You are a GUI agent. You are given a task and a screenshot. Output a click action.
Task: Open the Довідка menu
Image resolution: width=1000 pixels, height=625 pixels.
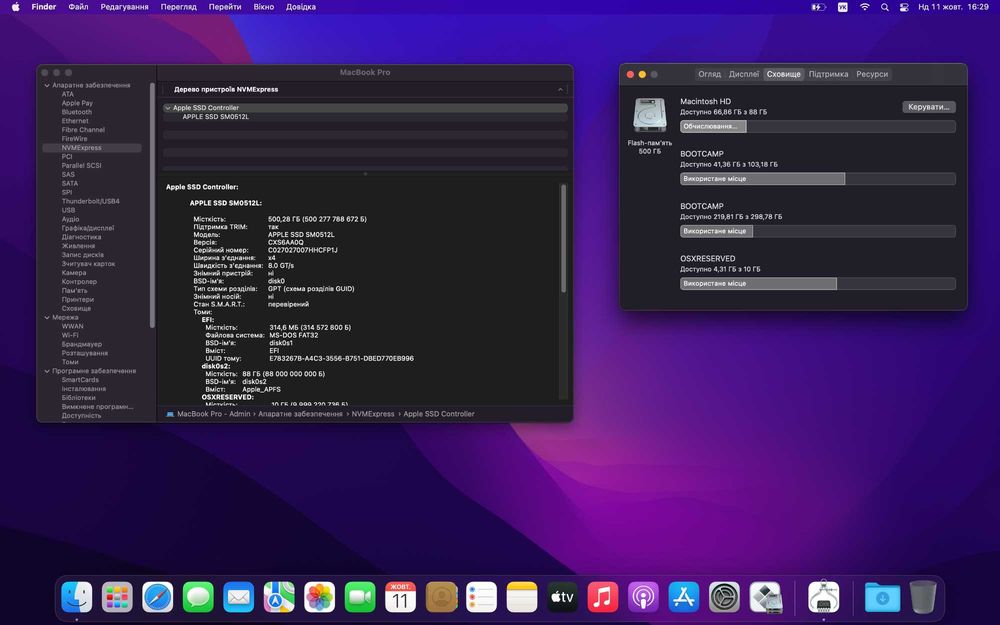coord(301,7)
